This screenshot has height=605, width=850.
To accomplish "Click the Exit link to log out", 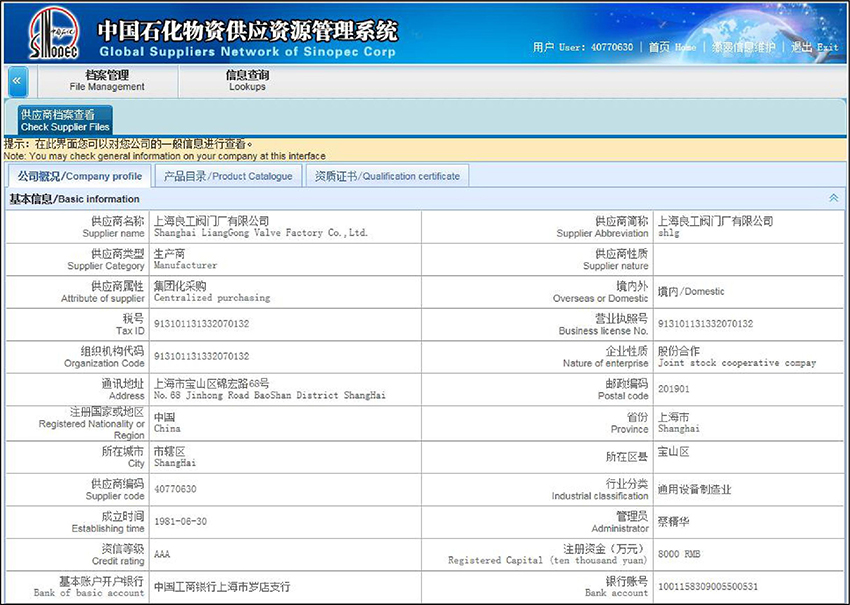I will tap(815, 47).
